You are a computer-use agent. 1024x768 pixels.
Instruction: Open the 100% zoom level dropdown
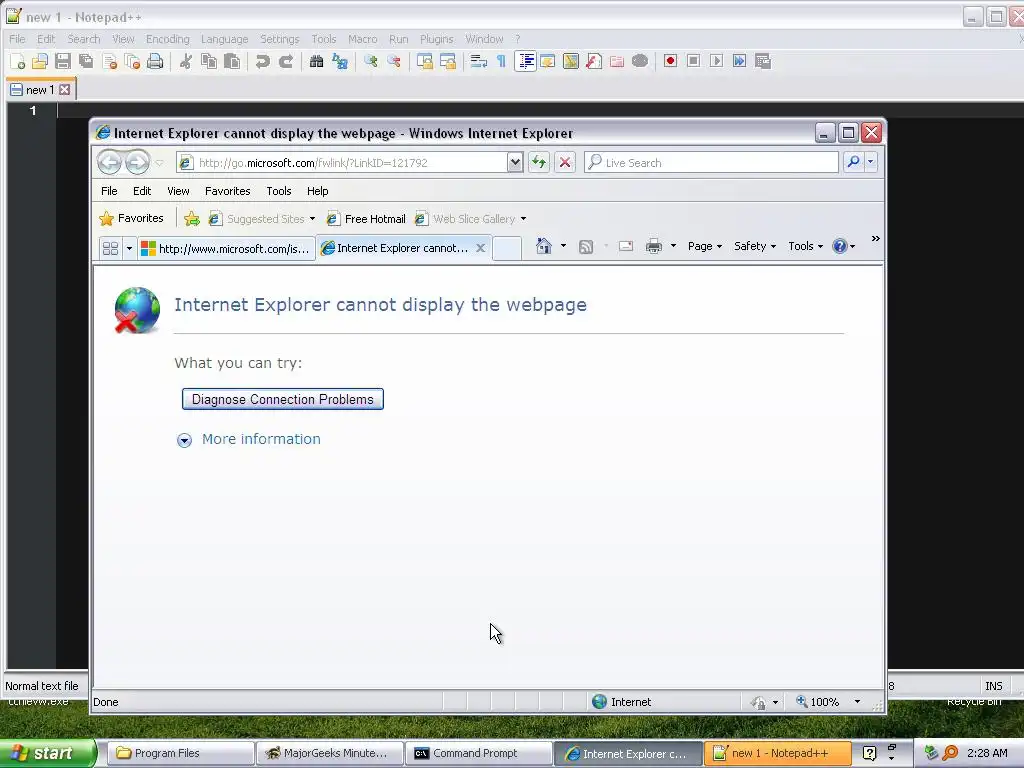(857, 702)
